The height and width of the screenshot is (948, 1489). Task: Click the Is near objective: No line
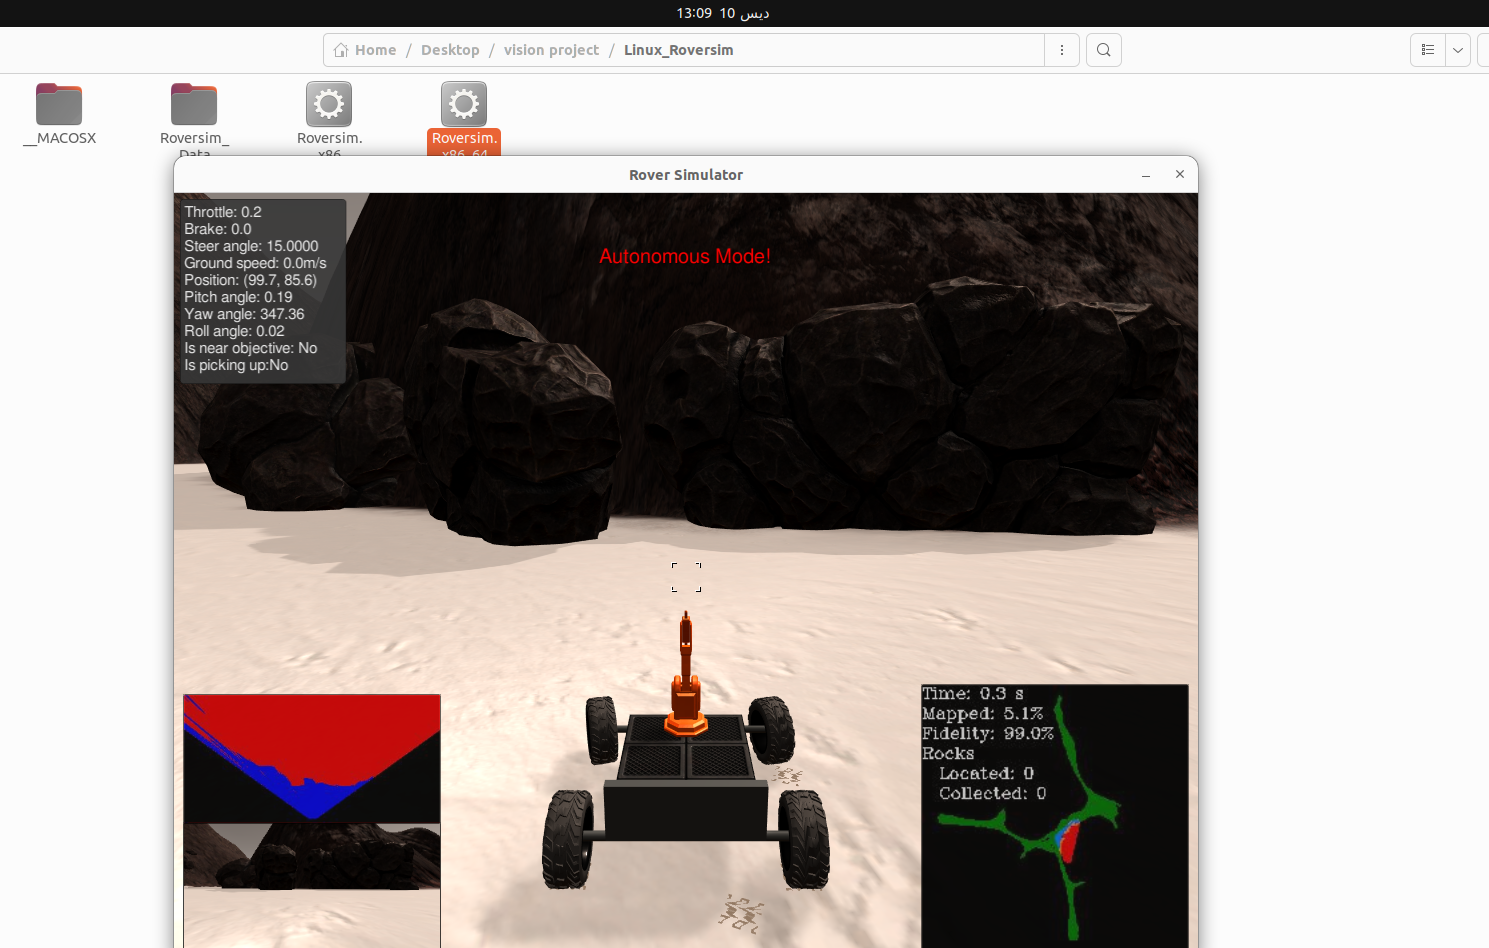pyautogui.click(x=251, y=348)
